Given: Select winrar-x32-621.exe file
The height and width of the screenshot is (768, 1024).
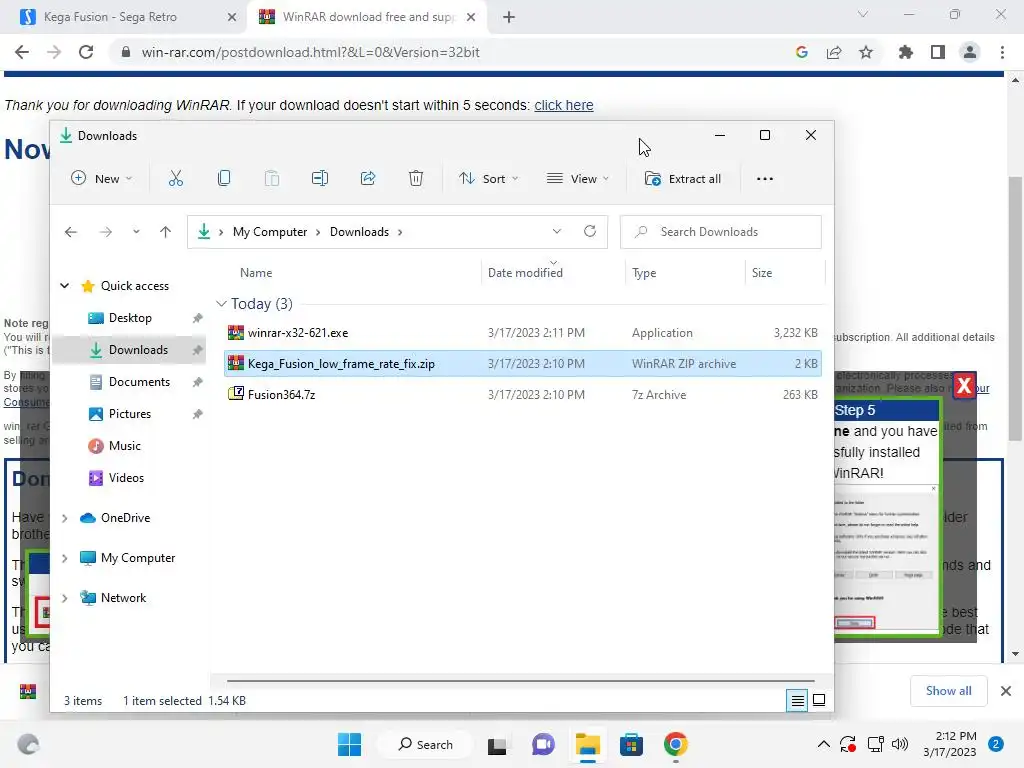Looking at the screenshot, I should 522,332.
